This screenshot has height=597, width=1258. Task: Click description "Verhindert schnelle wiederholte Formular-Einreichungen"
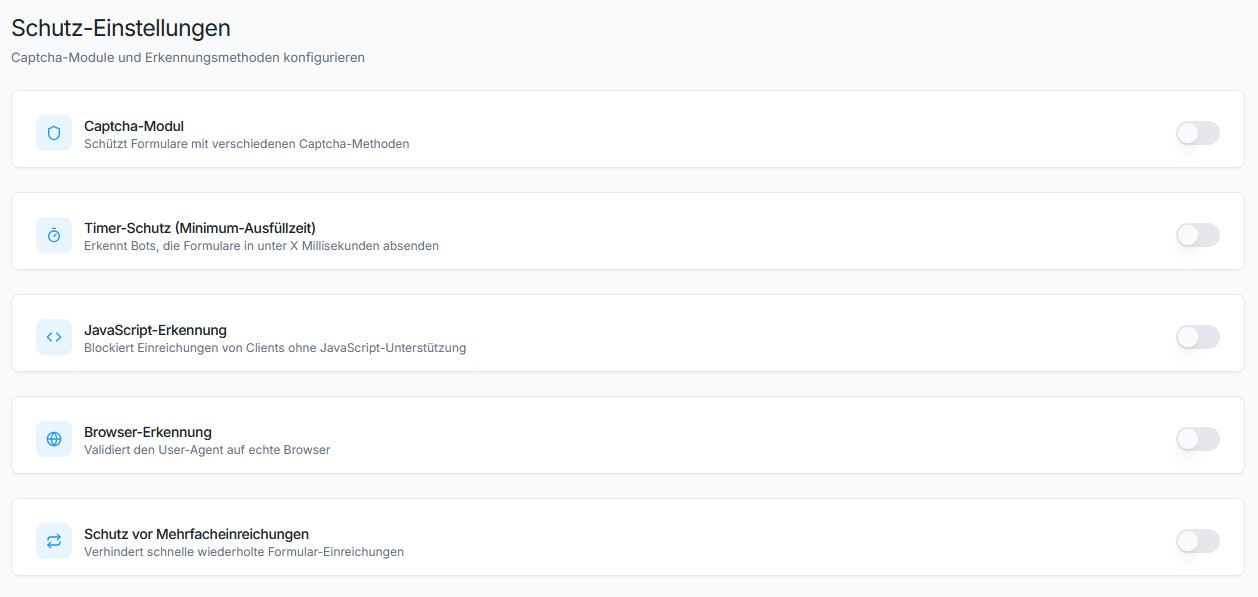tap(244, 552)
